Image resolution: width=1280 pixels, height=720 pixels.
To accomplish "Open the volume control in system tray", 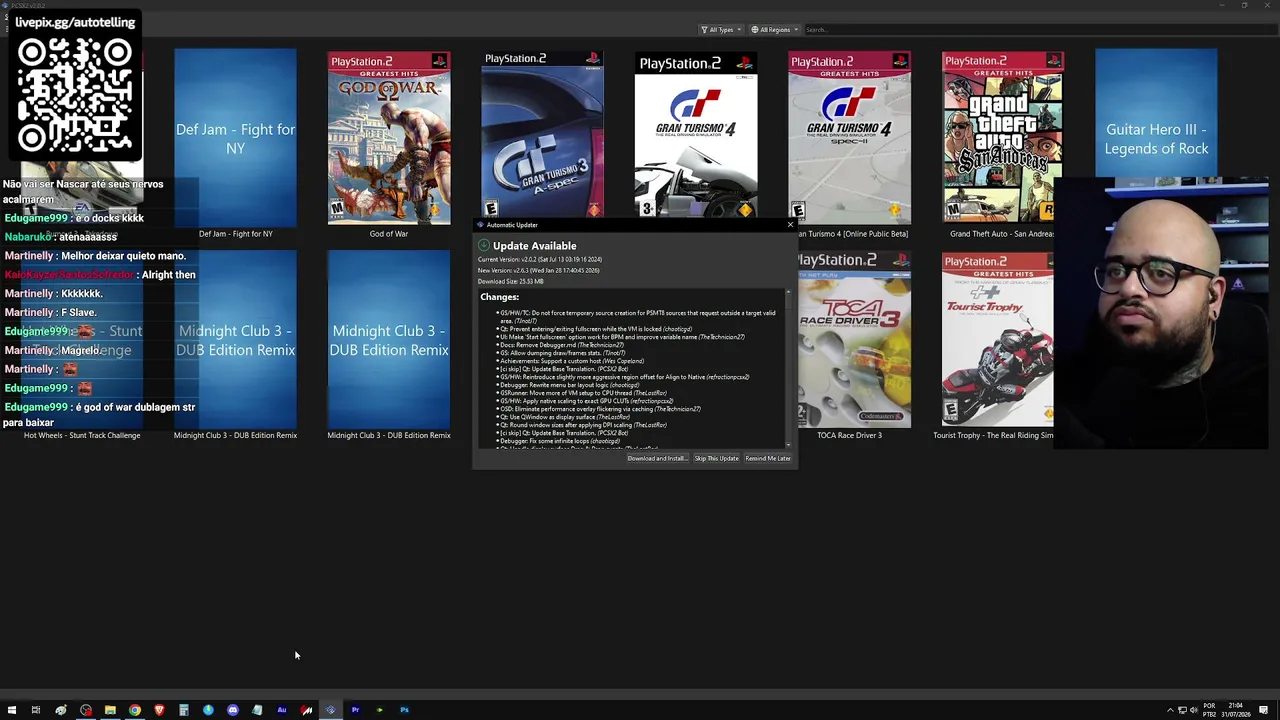I will [x=1195, y=710].
